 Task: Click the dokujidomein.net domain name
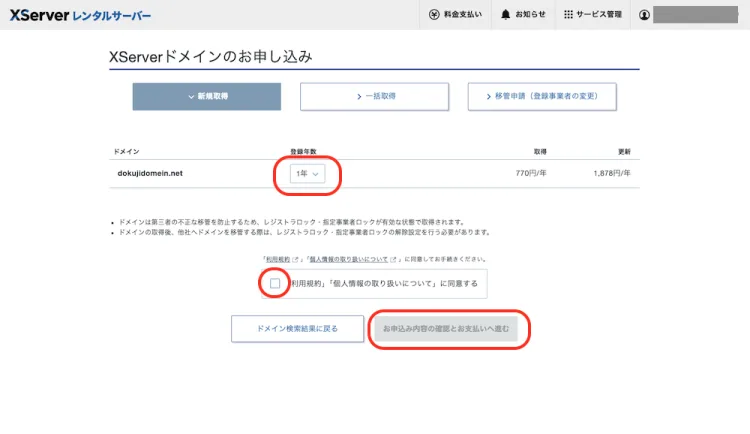click(x=150, y=173)
